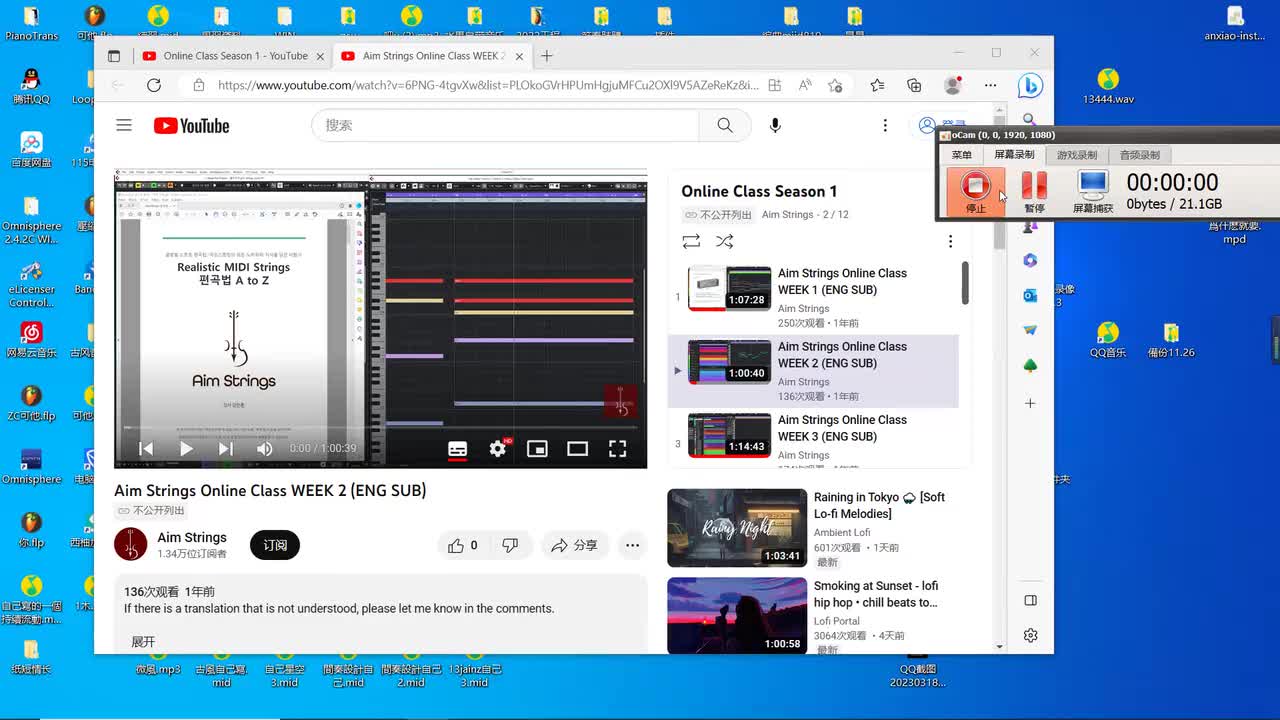Open Edge sidebar settings gear

pos(1030,635)
